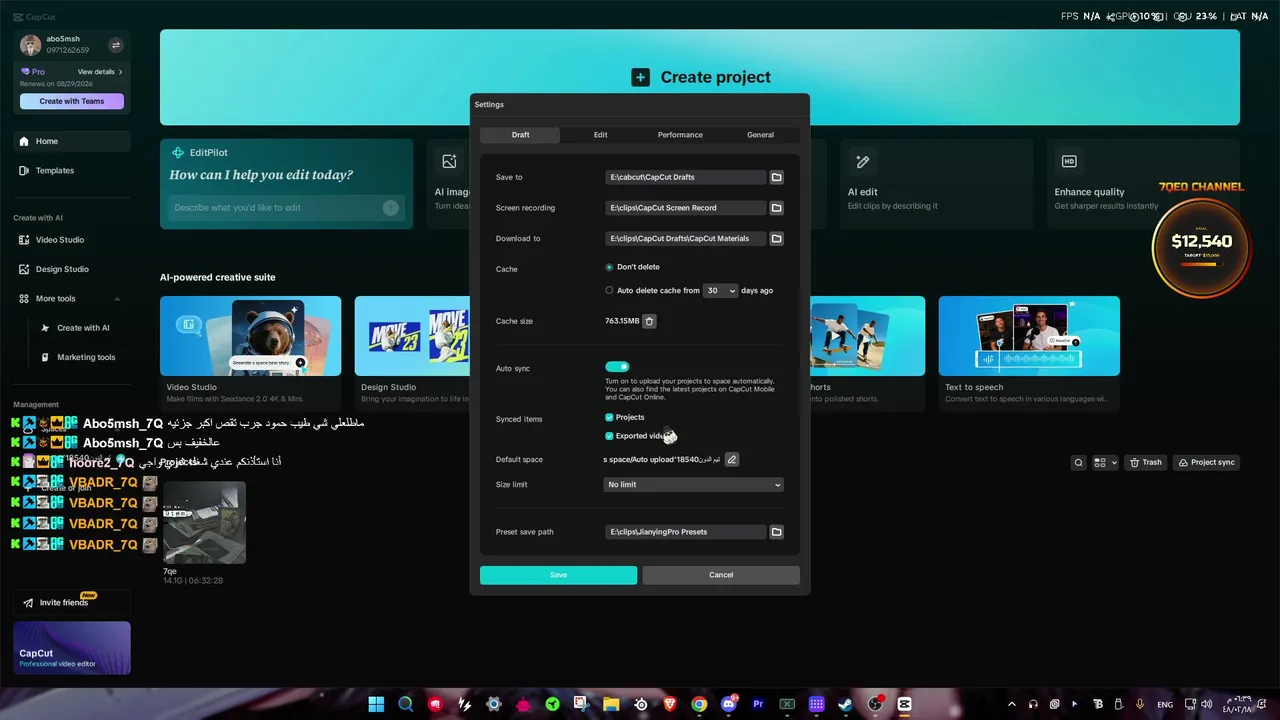Select the Don't delete cache option
Screen dimensions: 1280x720
click(x=609, y=267)
